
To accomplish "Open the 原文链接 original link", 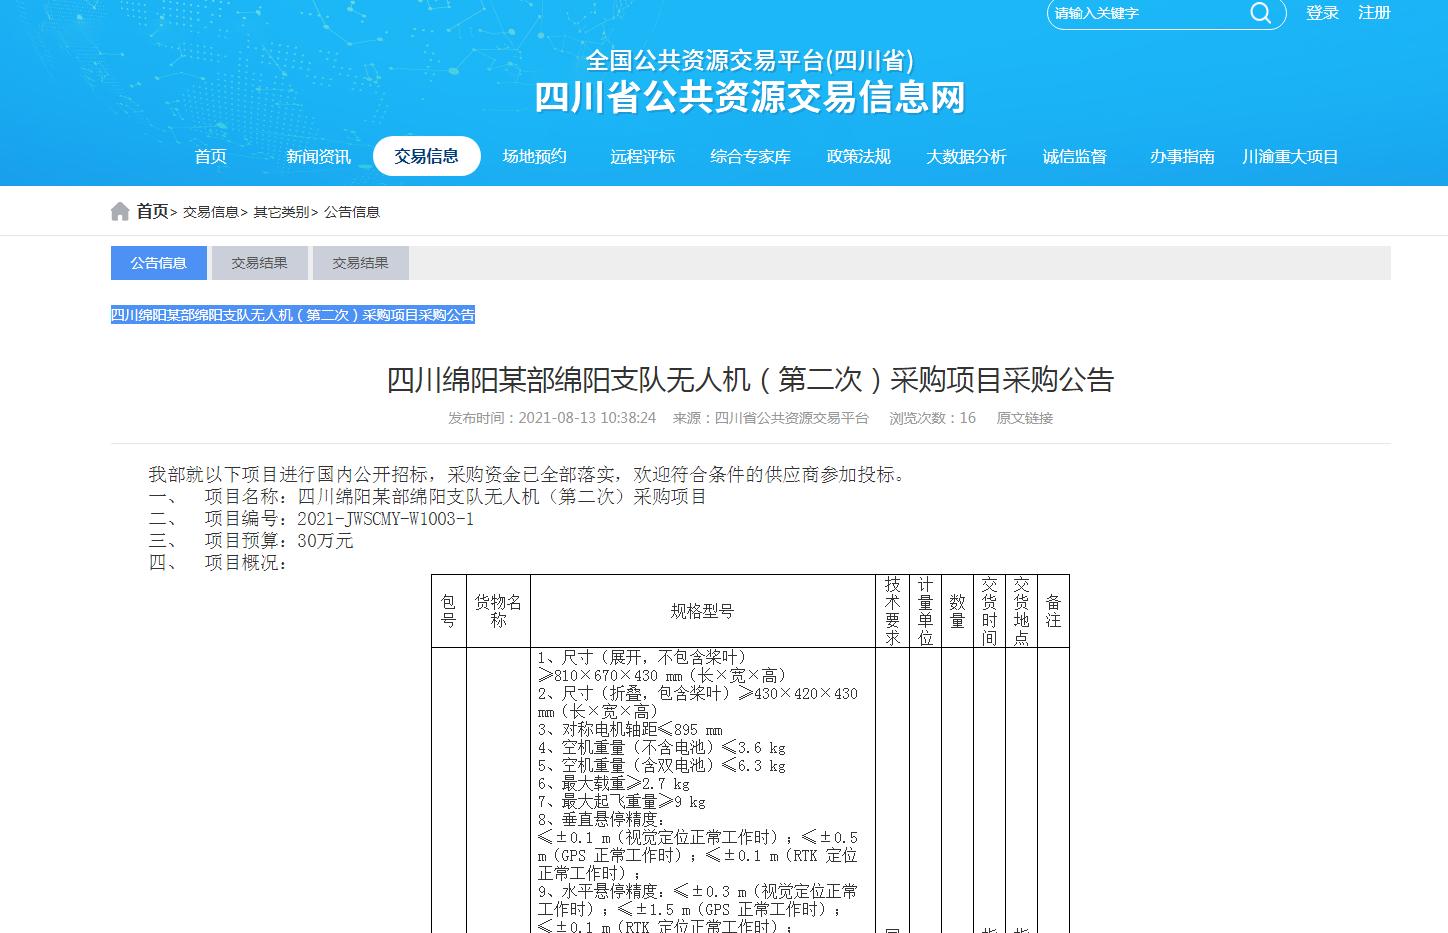I will coord(1024,418).
